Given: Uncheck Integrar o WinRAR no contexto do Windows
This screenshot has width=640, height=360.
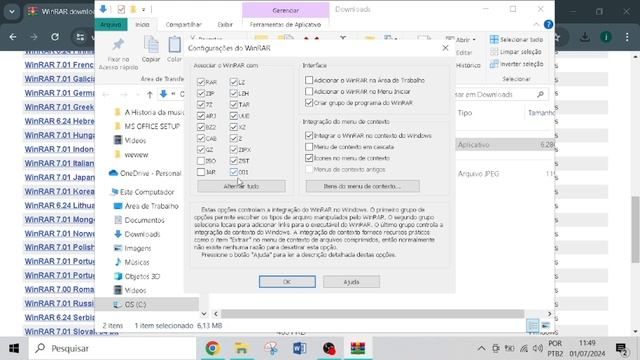Looking at the screenshot, I should (309, 136).
